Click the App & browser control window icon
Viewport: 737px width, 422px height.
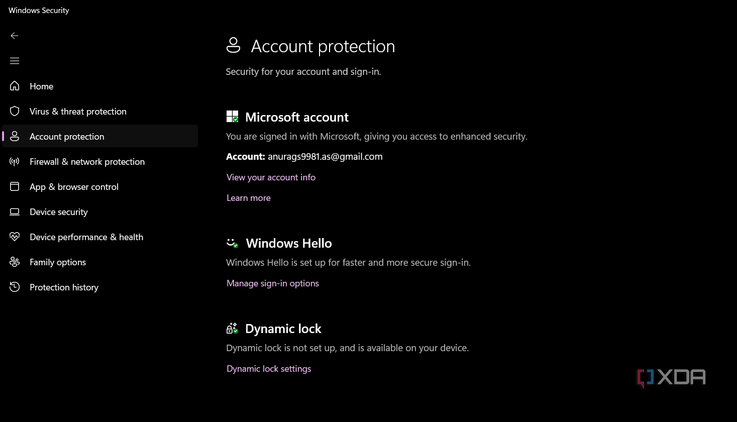(x=15, y=187)
